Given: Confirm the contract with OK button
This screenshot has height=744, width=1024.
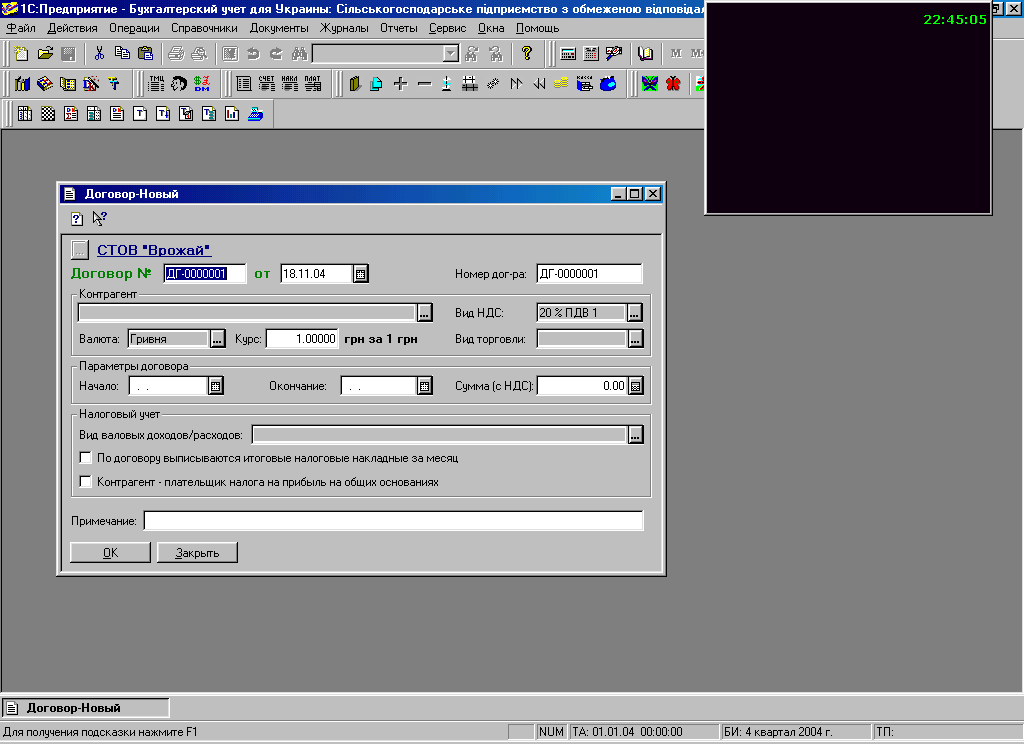Looking at the screenshot, I should point(110,553).
